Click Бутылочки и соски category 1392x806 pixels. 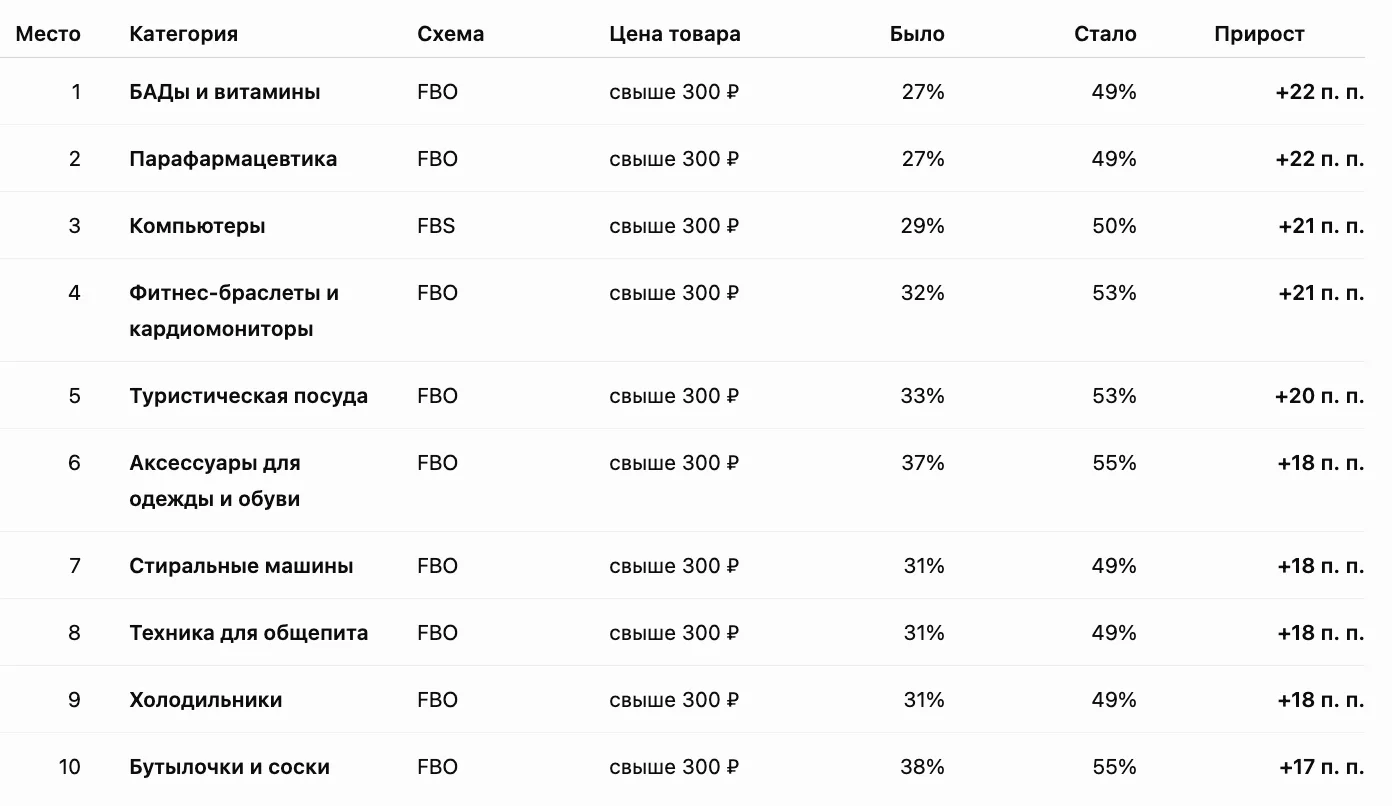click(229, 767)
